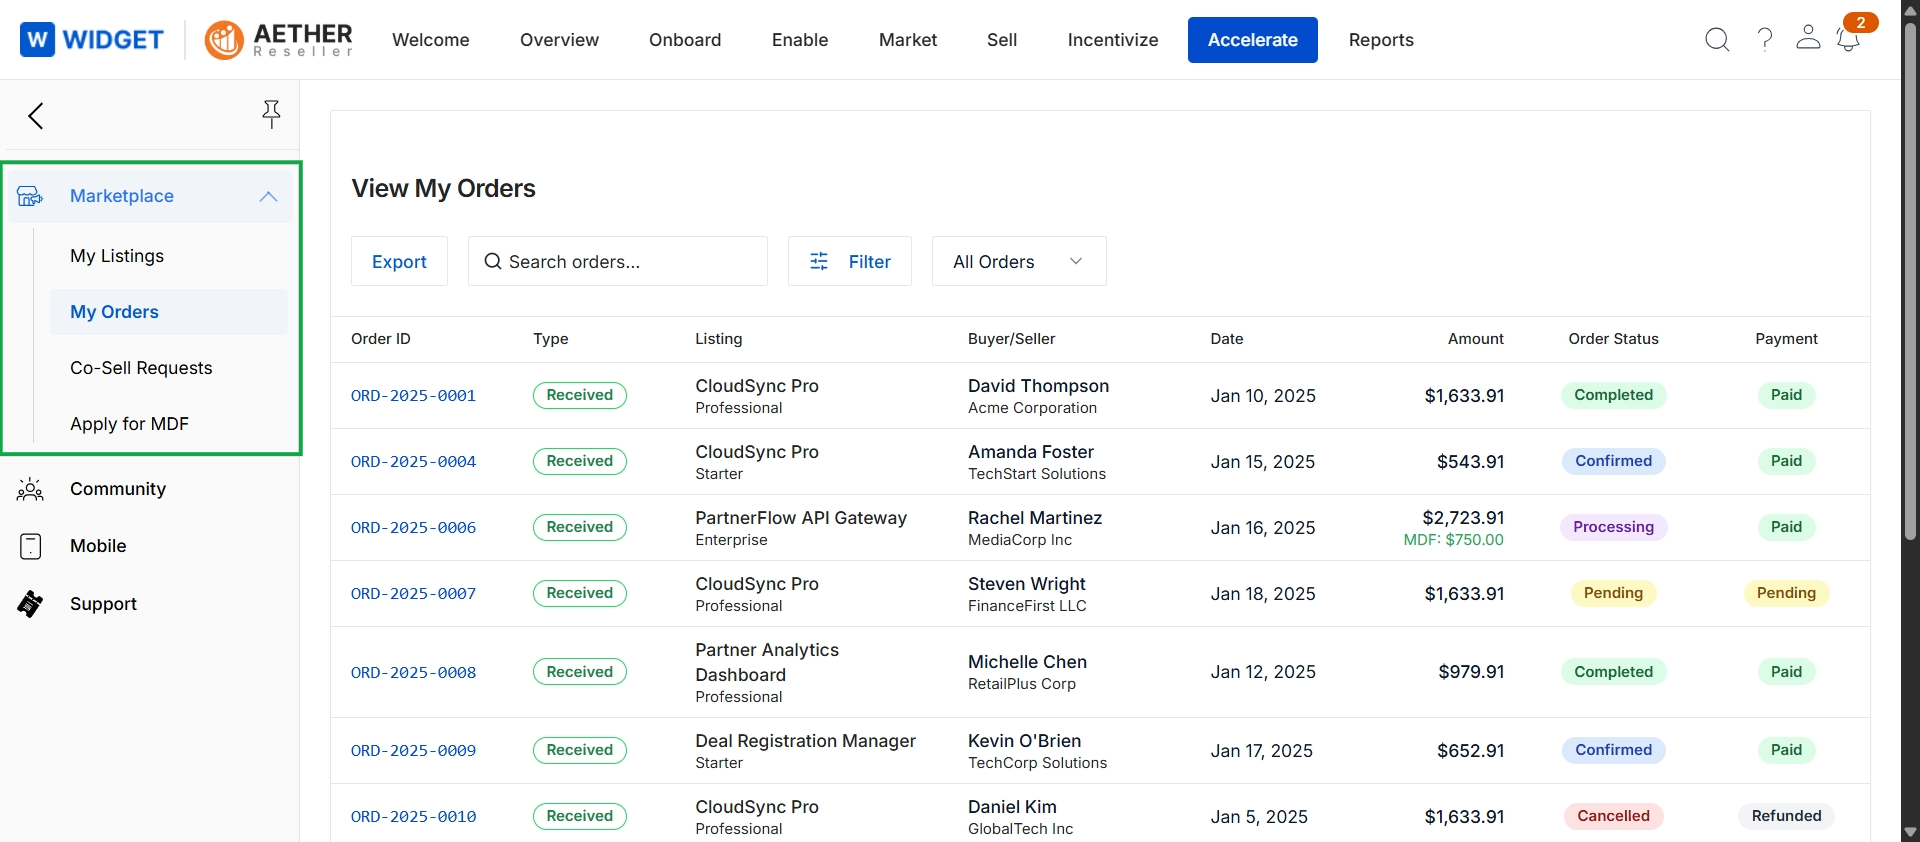Click the PartnerFlow API Gateway listing

click(x=801, y=518)
